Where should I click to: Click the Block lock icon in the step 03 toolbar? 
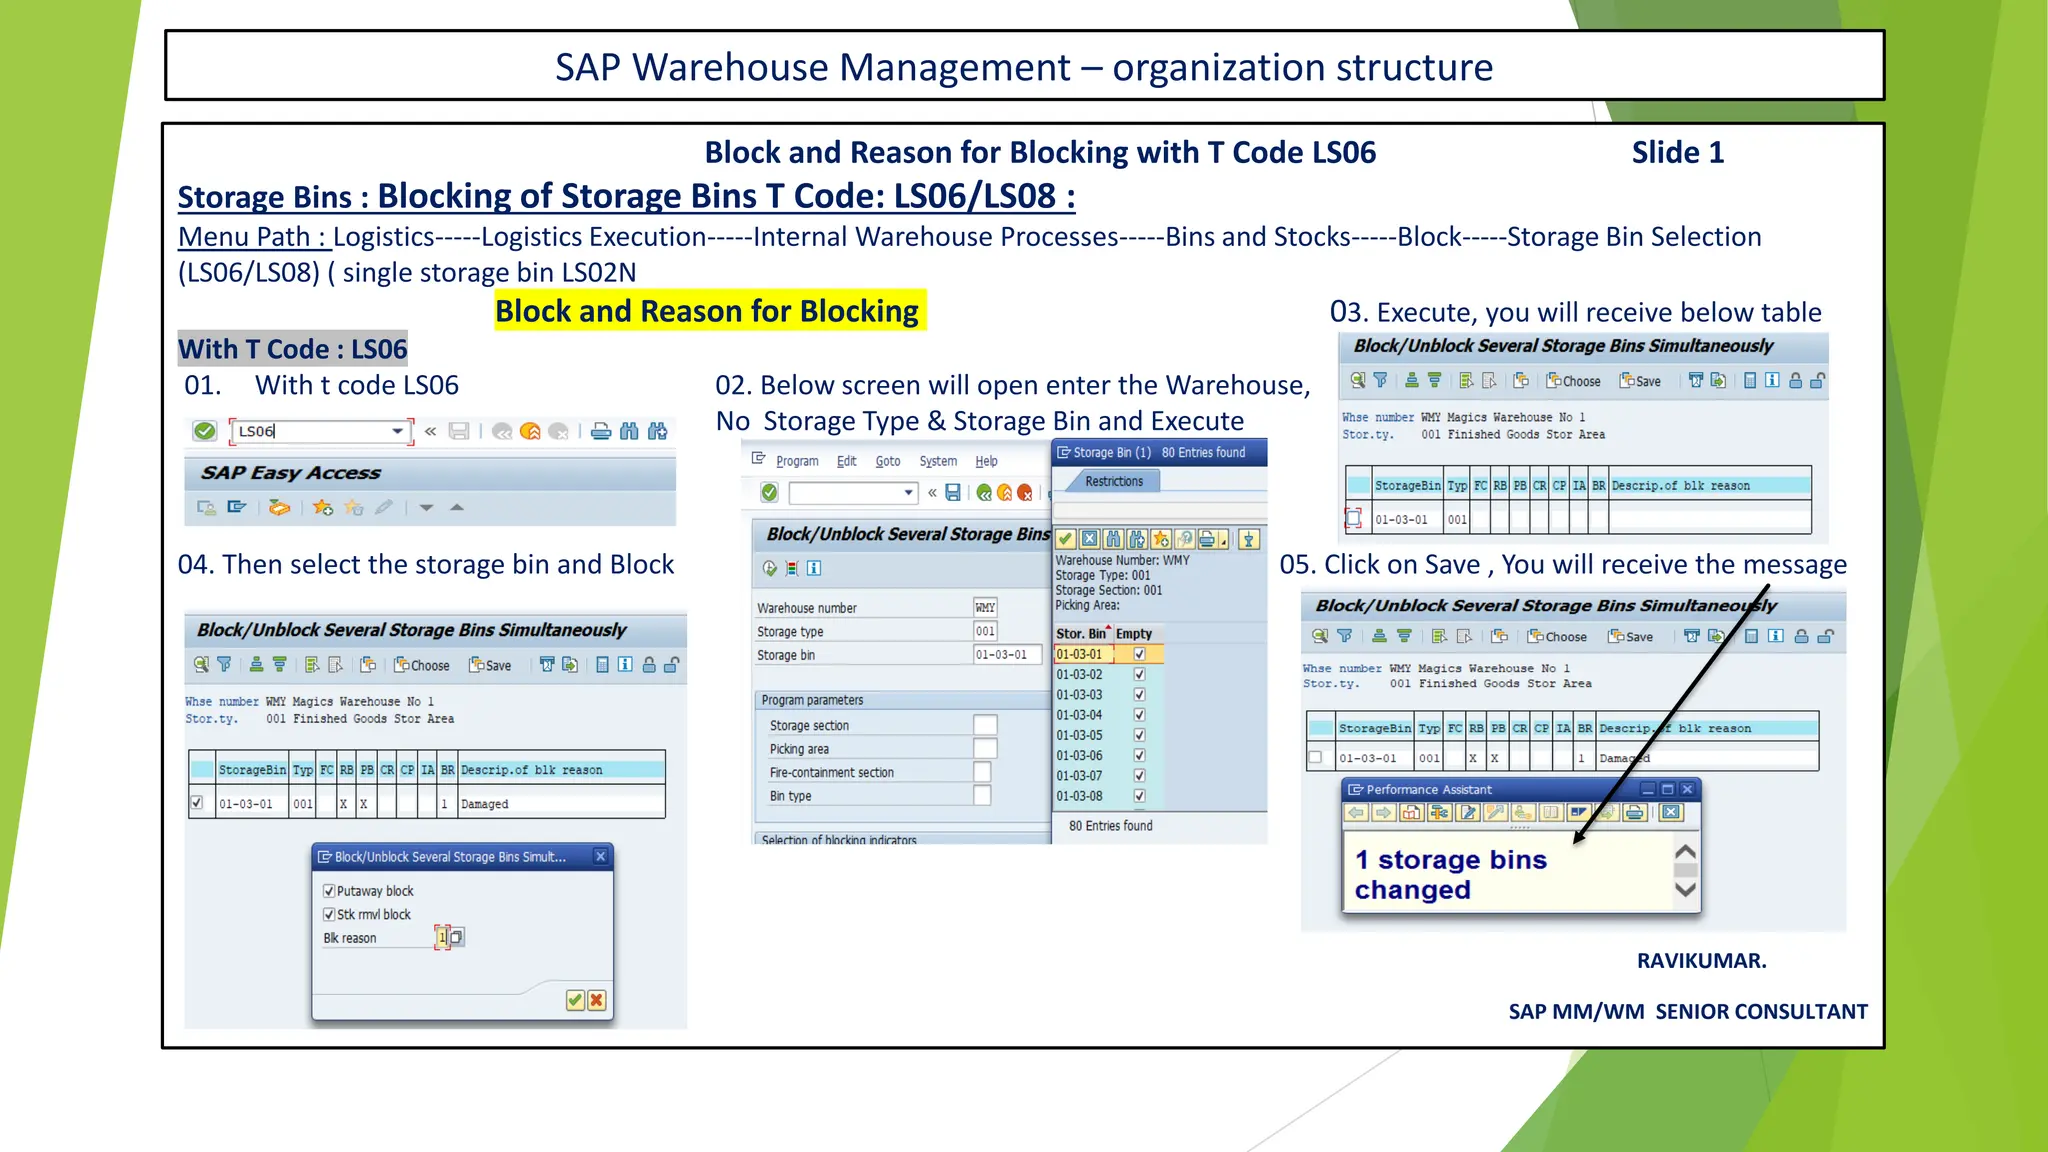coord(1796,381)
